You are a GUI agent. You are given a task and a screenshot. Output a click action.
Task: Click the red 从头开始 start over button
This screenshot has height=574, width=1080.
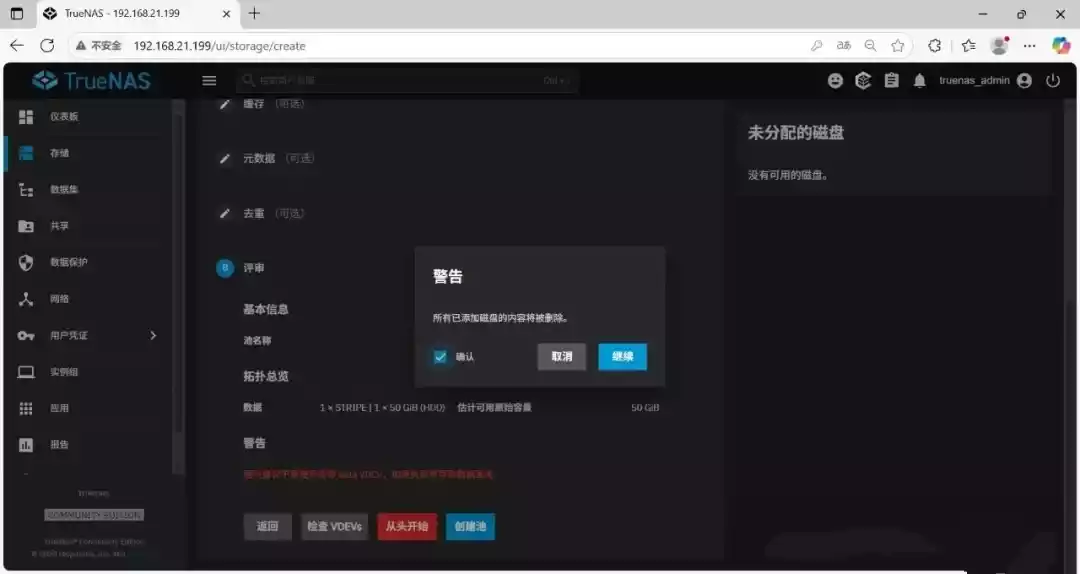[x=406, y=526]
